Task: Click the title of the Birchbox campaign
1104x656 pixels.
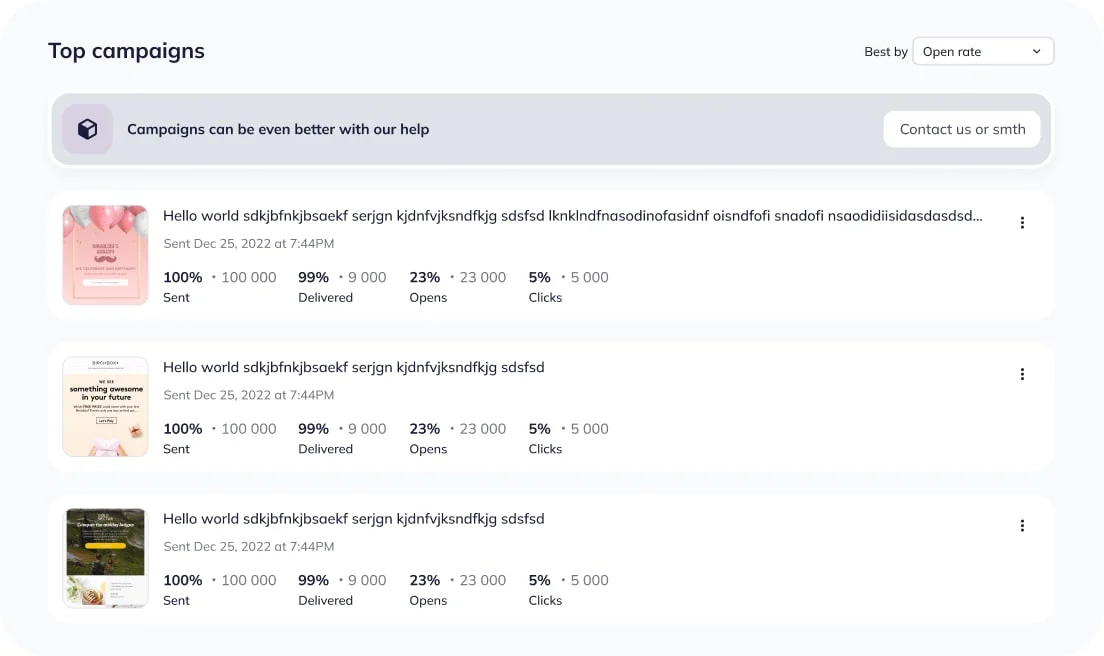Action: click(353, 367)
